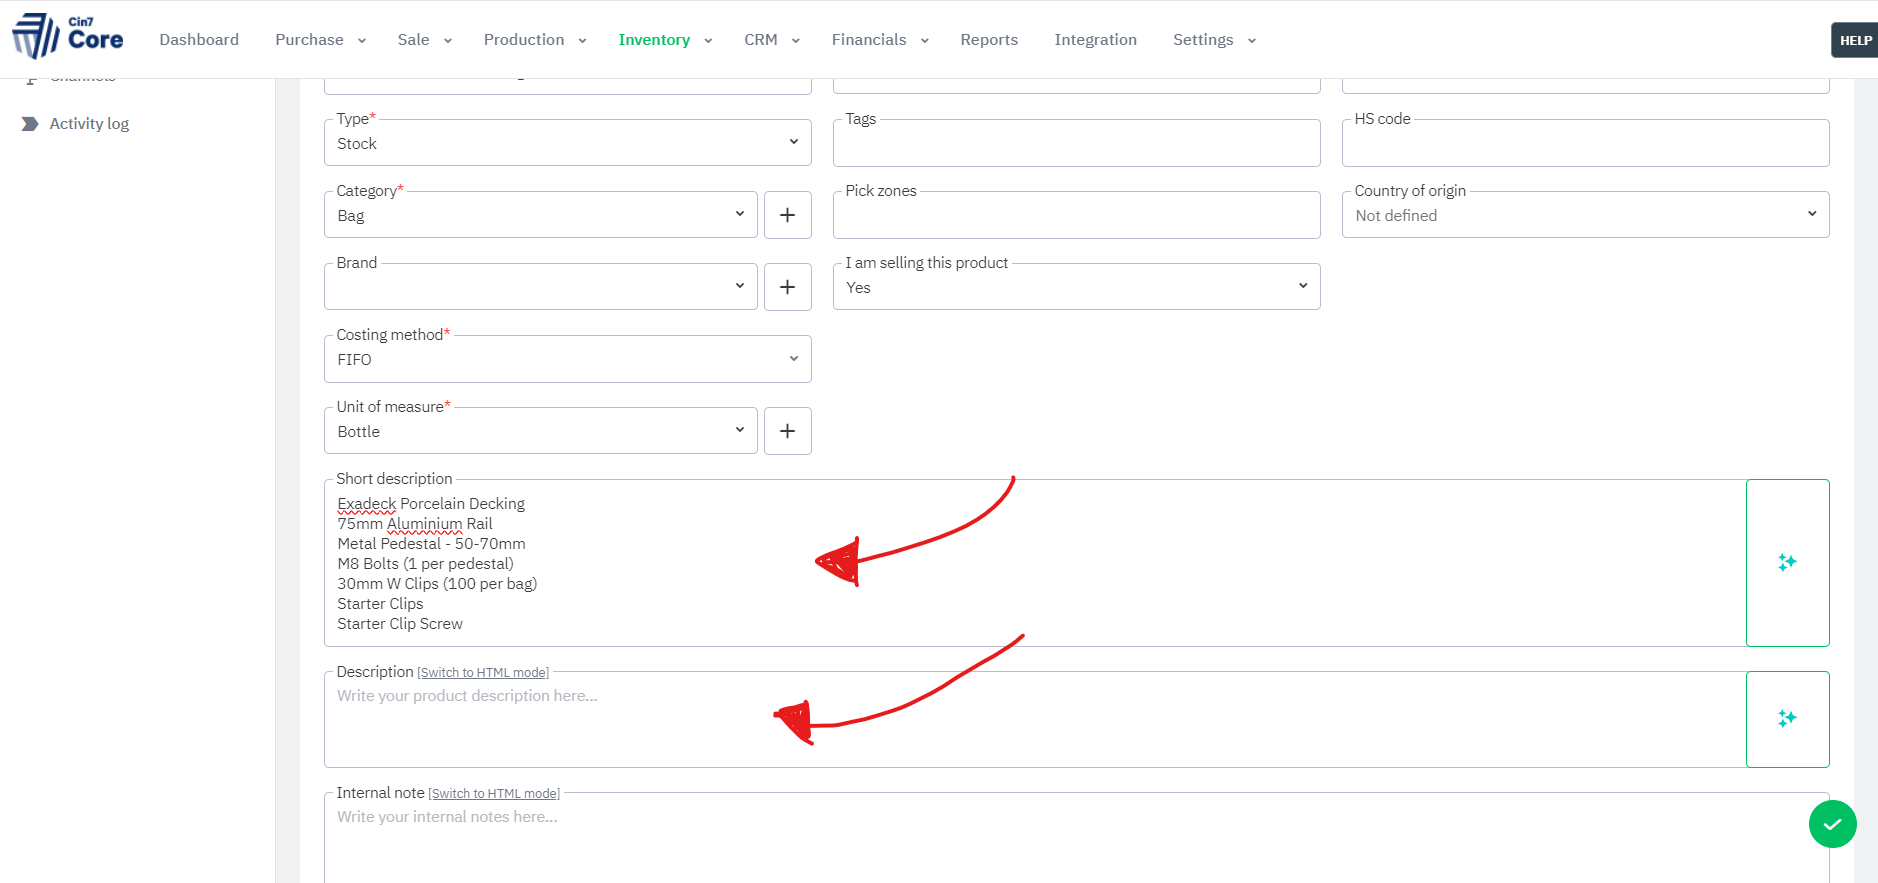Screen dimensions: 1878x883
Task: Click into the HS code field
Action: coord(1585,145)
